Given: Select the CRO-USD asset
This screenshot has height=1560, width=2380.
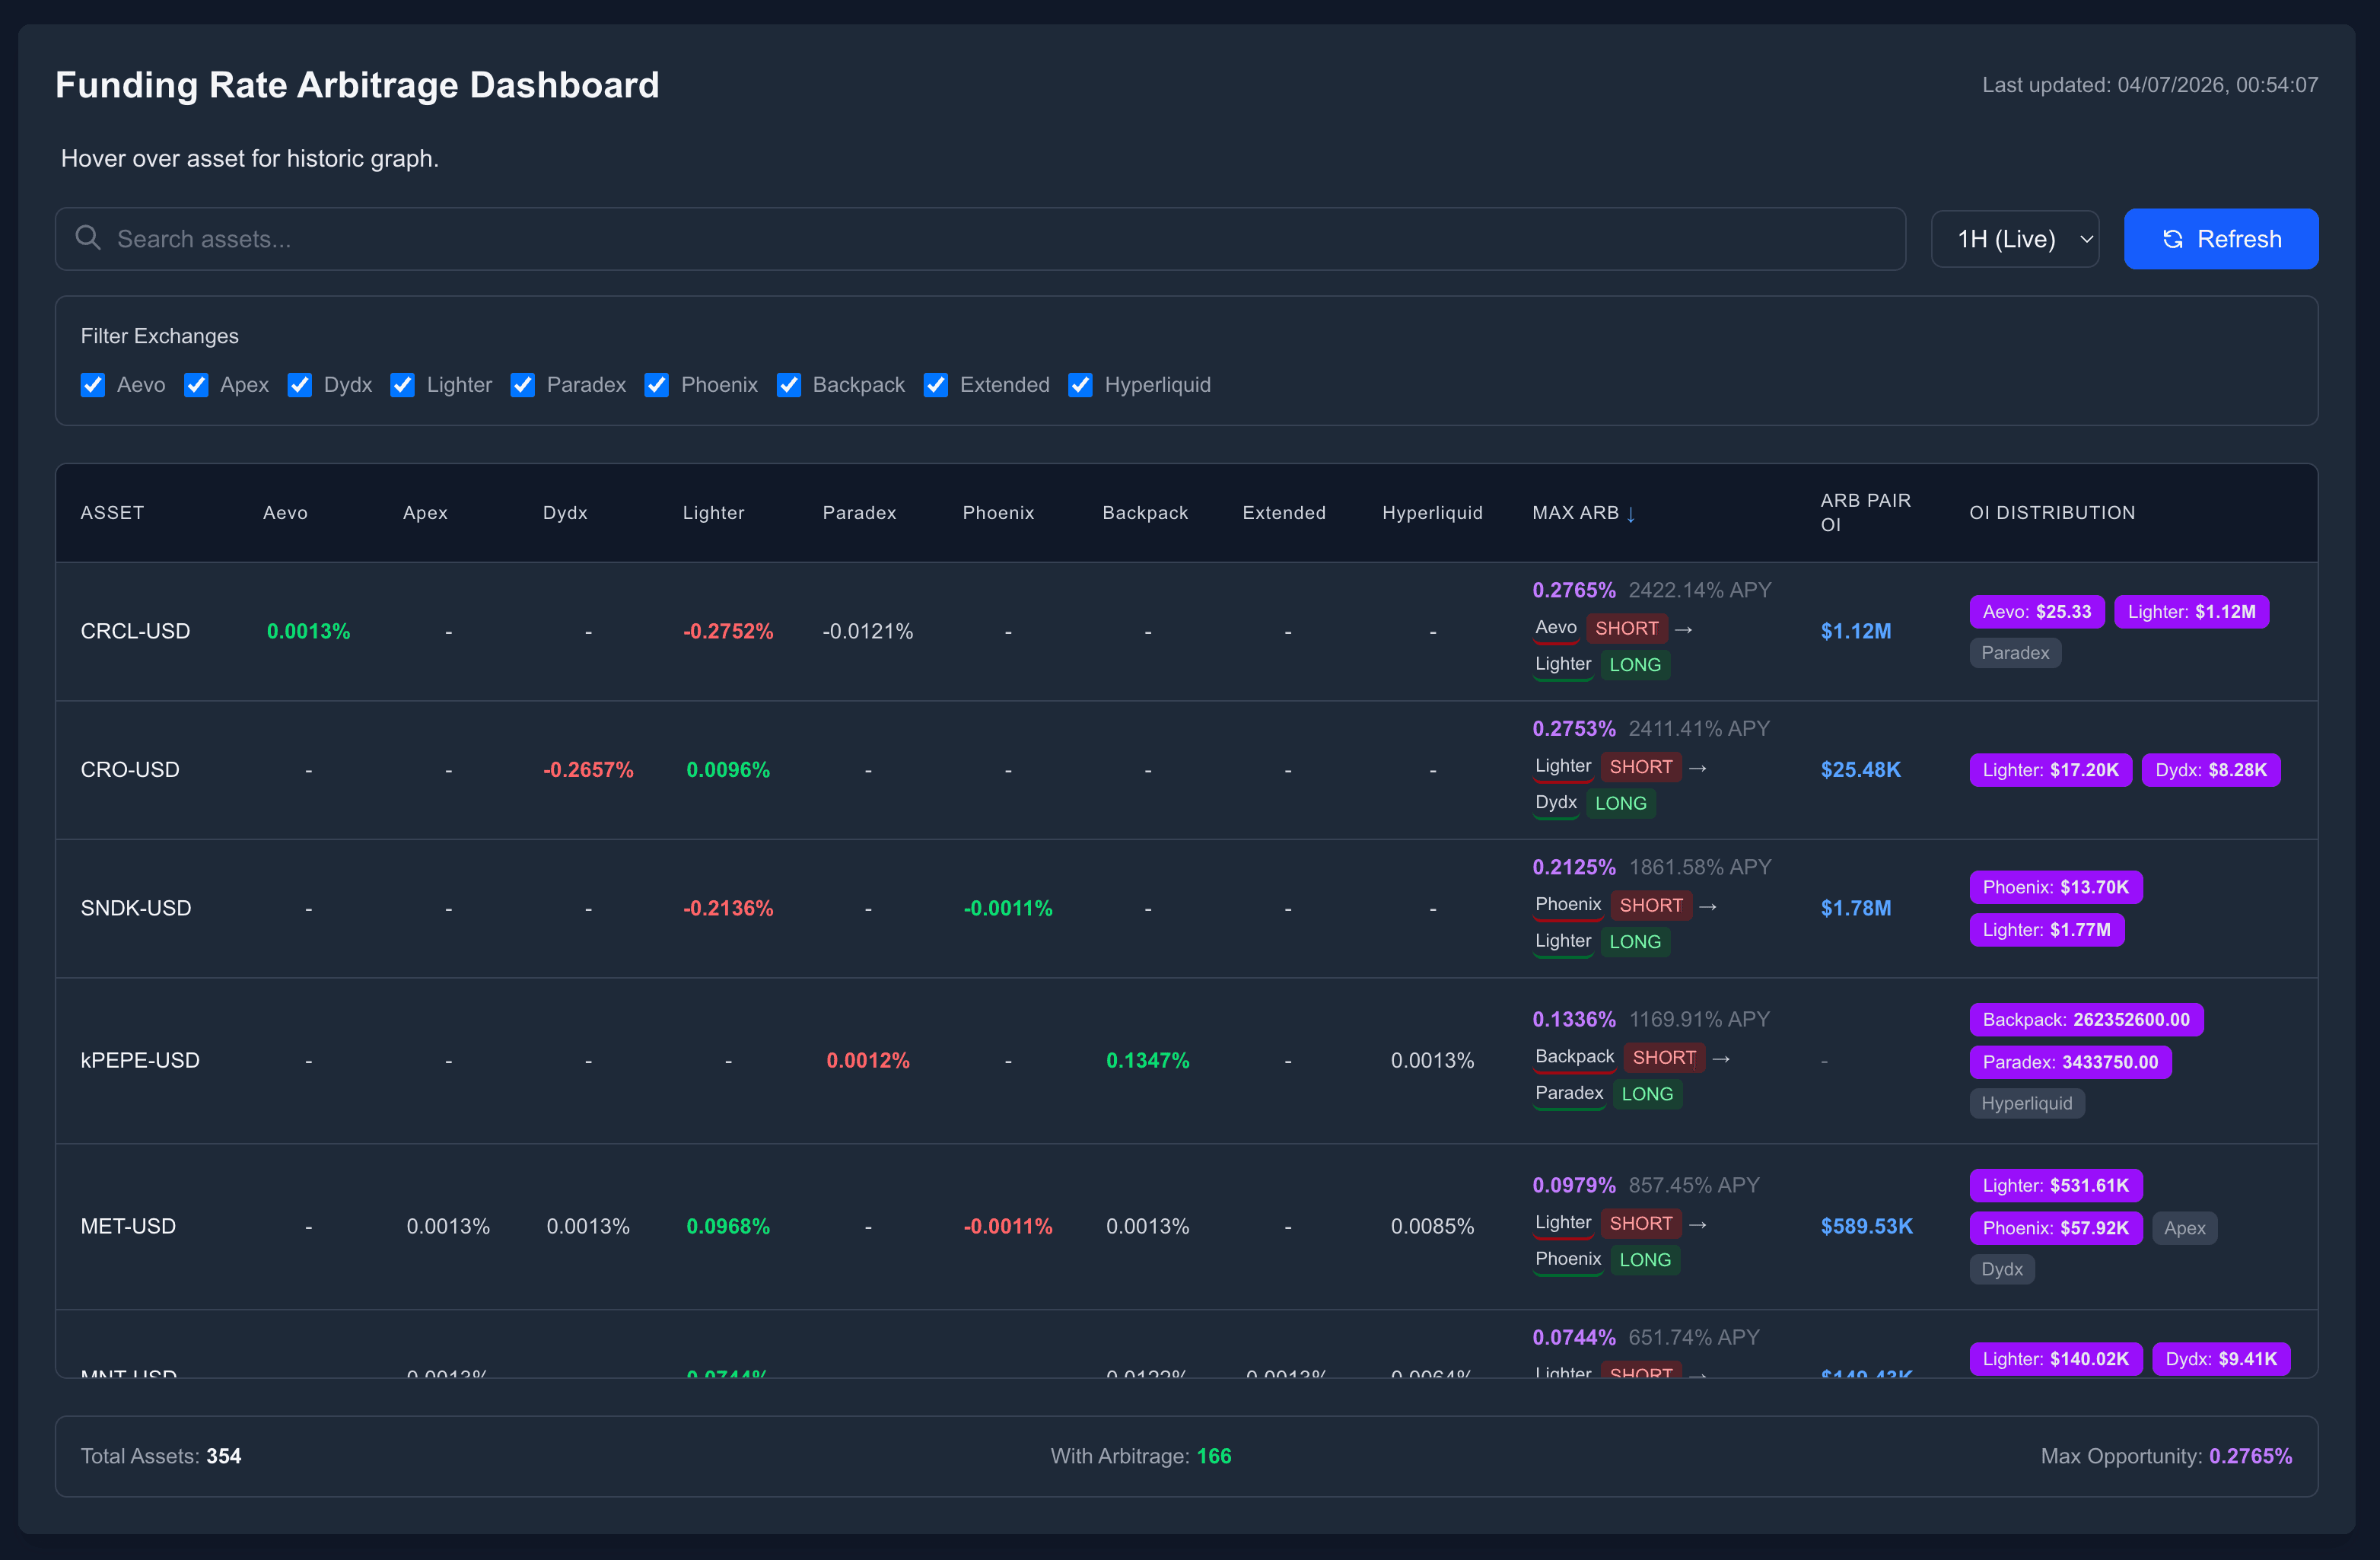Looking at the screenshot, I should (130, 770).
